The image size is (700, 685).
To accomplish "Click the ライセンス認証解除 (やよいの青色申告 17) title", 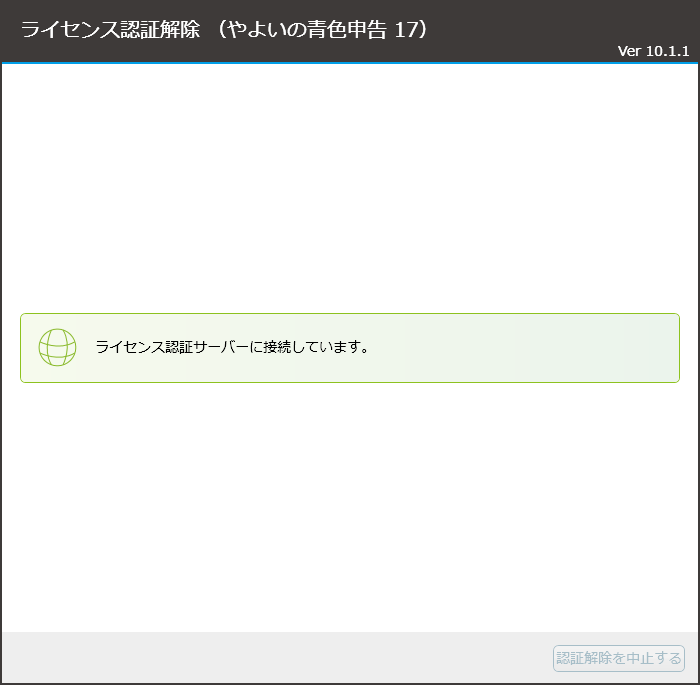I will click(224, 30).
